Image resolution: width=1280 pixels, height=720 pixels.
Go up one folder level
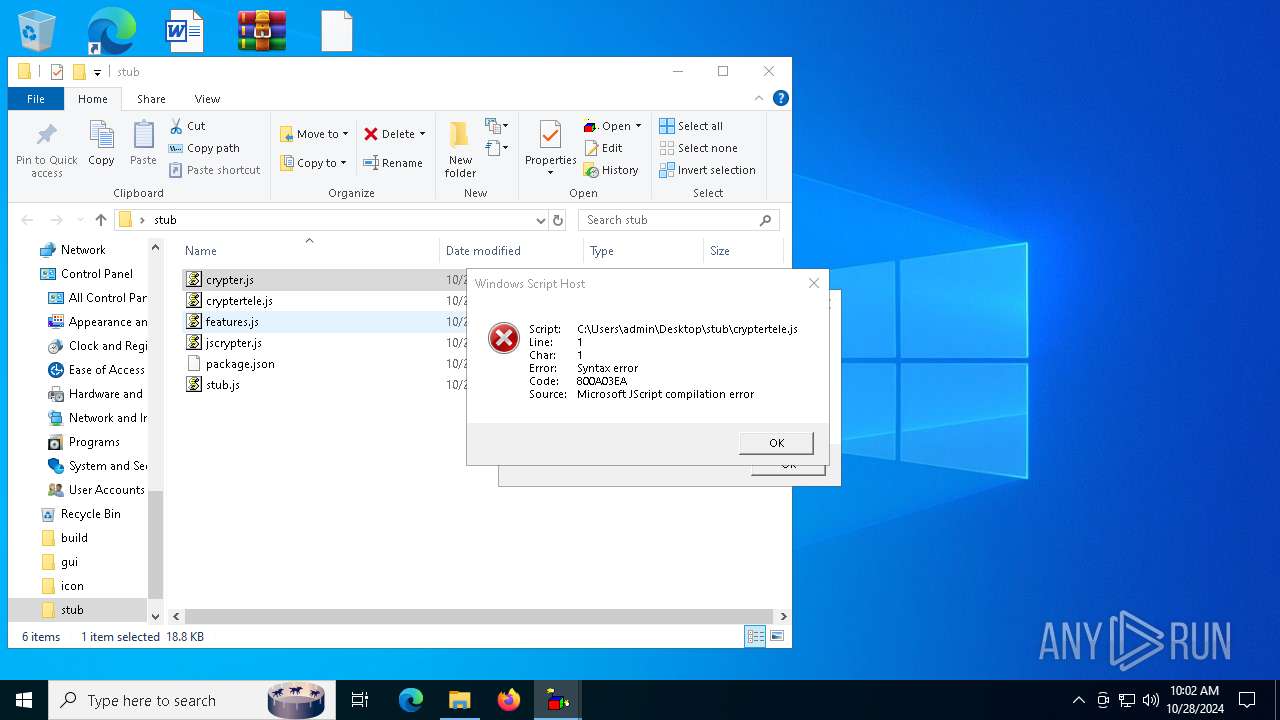(101, 220)
